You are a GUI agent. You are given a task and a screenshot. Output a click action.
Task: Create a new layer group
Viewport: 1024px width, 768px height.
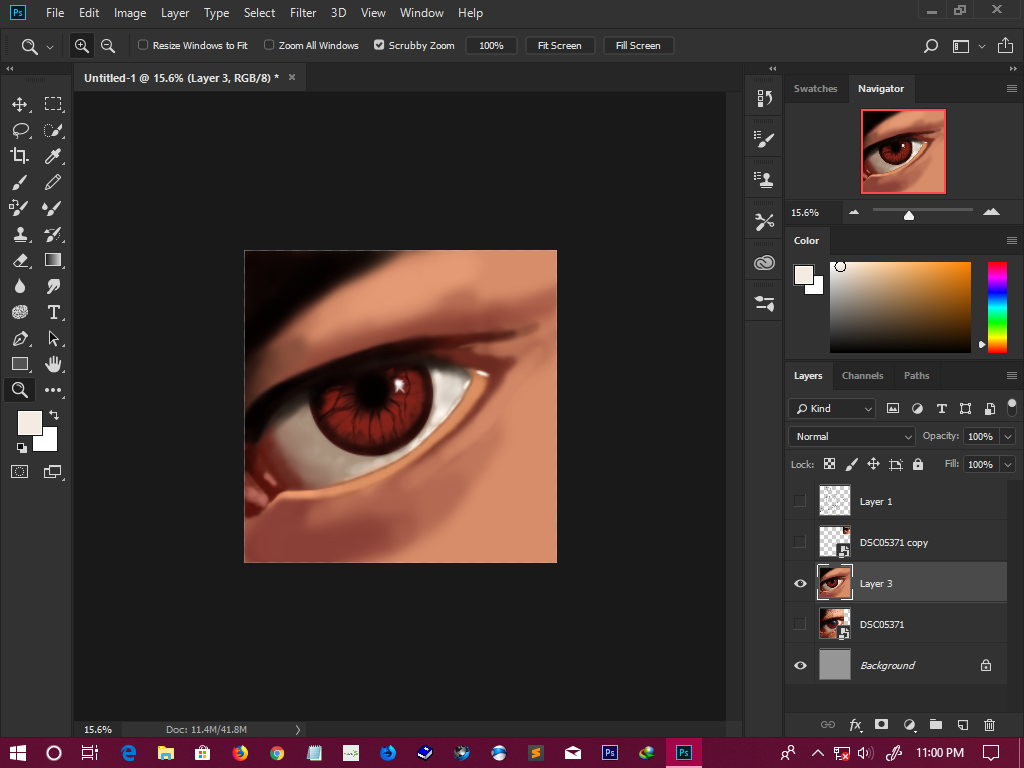pyautogui.click(x=936, y=724)
